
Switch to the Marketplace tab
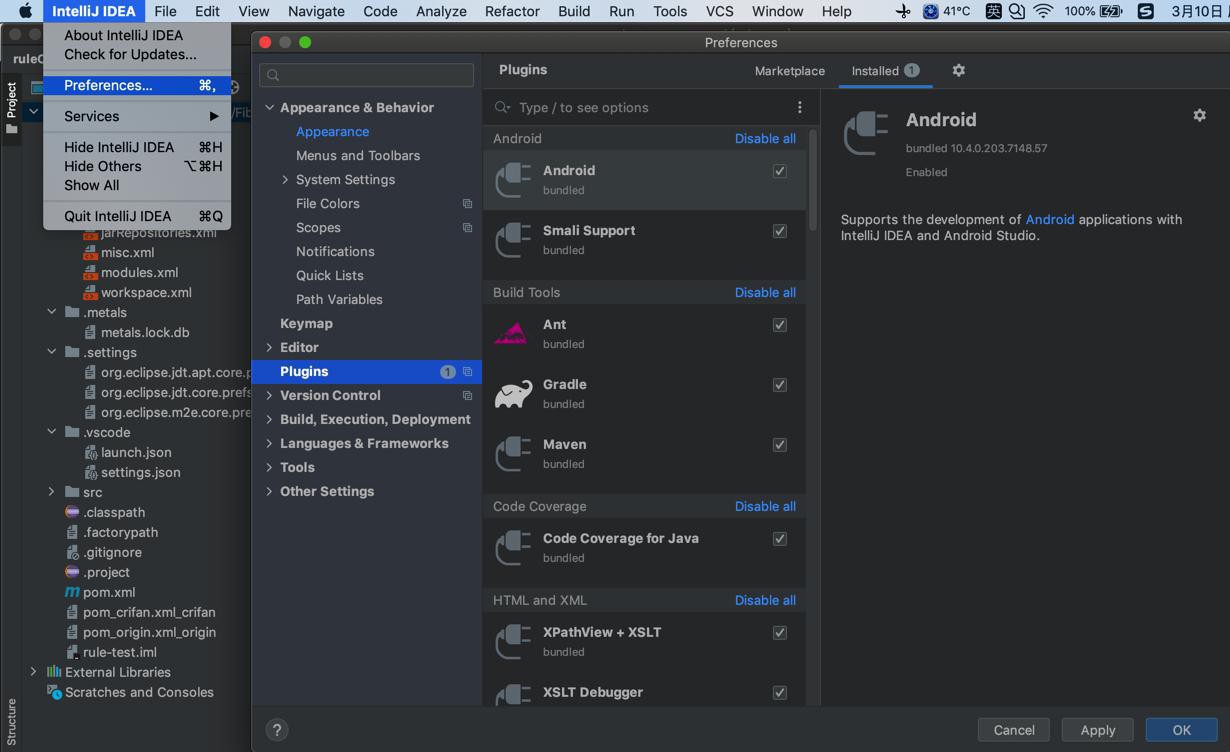tap(790, 71)
